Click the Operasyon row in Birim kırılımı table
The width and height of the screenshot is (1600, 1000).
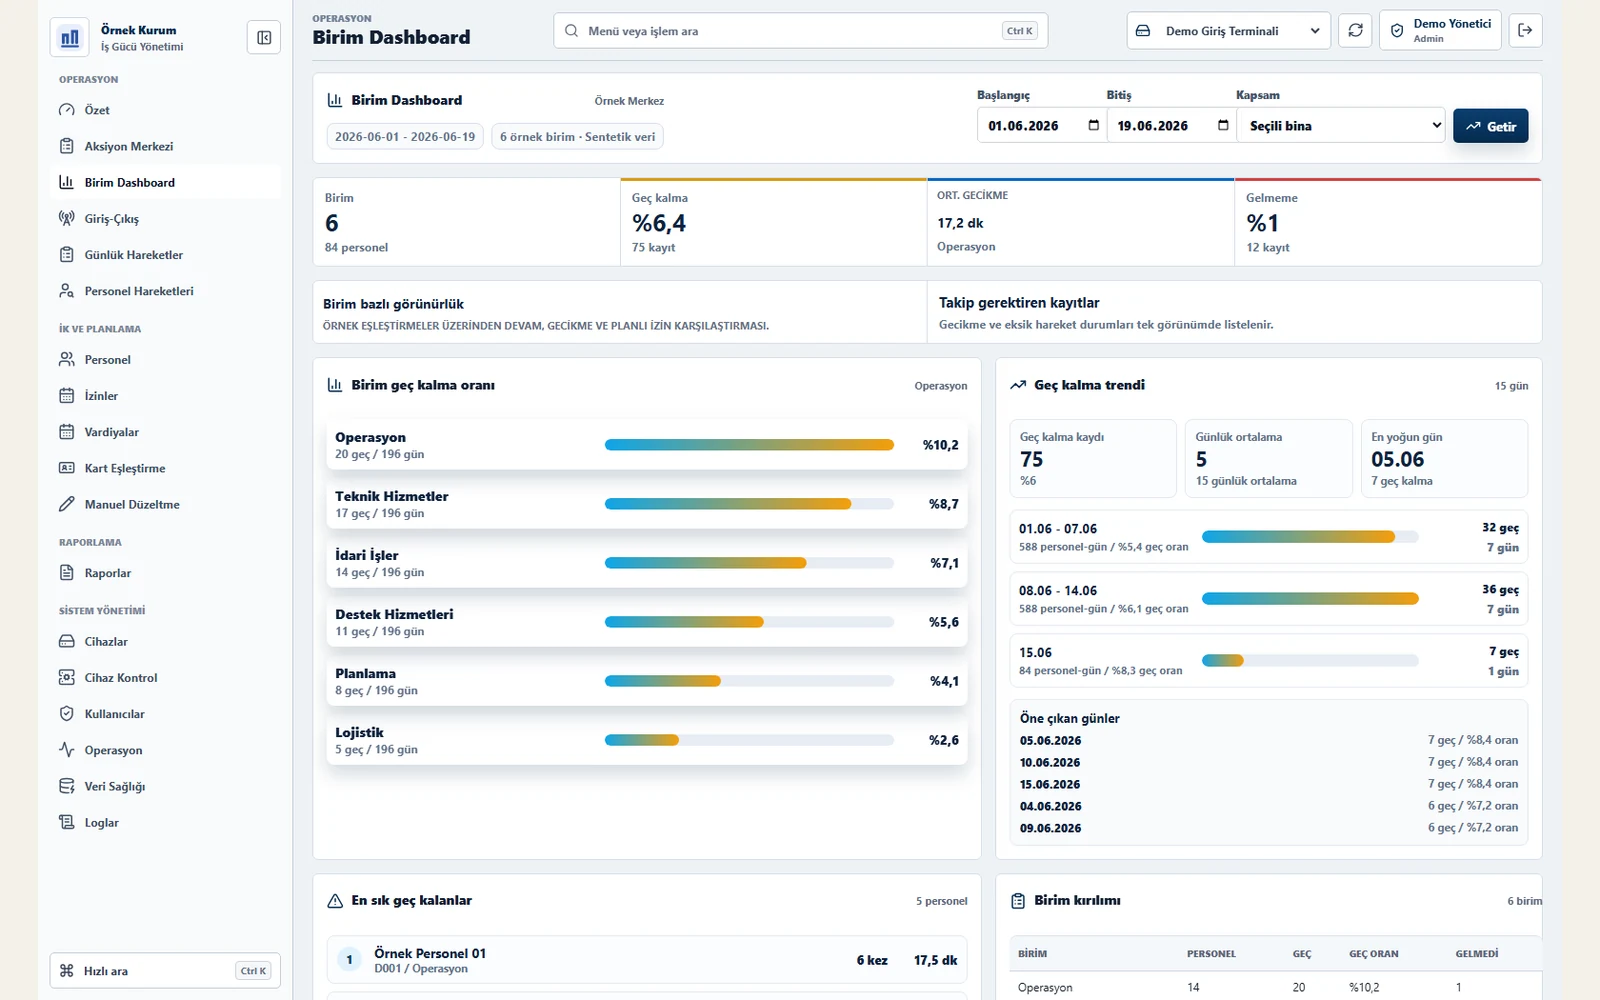coord(1276,987)
